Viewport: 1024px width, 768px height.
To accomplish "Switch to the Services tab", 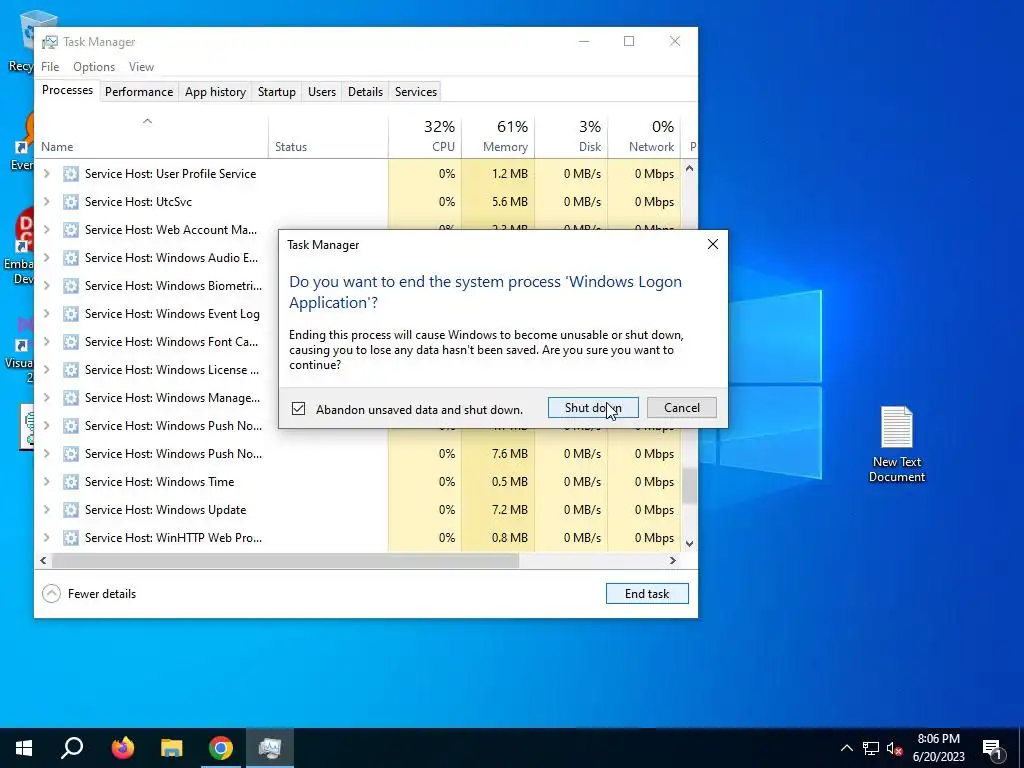I will coord(416,92).
